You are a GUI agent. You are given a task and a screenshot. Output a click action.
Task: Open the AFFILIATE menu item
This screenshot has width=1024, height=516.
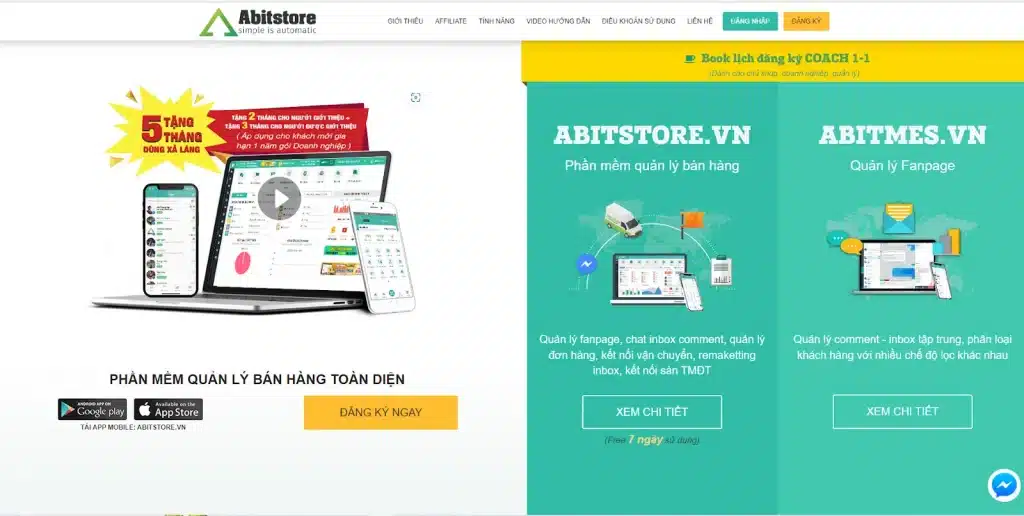pyautogui.click(x=451, y=22)
